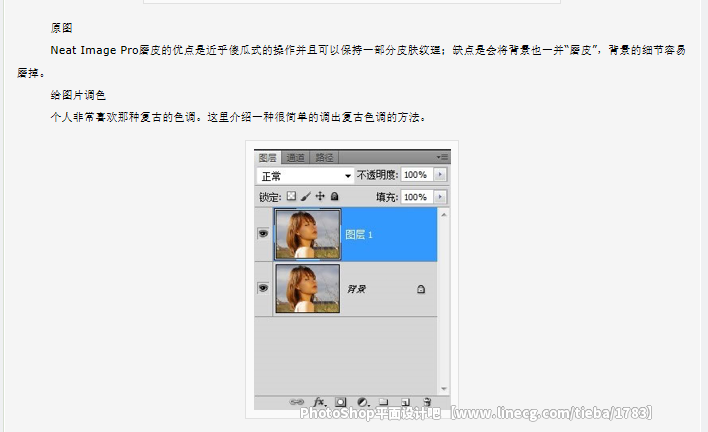The width and height of the screenshot is (708, 432).
Task: Switch to the 图层 tab
Action: (x=267, y=158)
